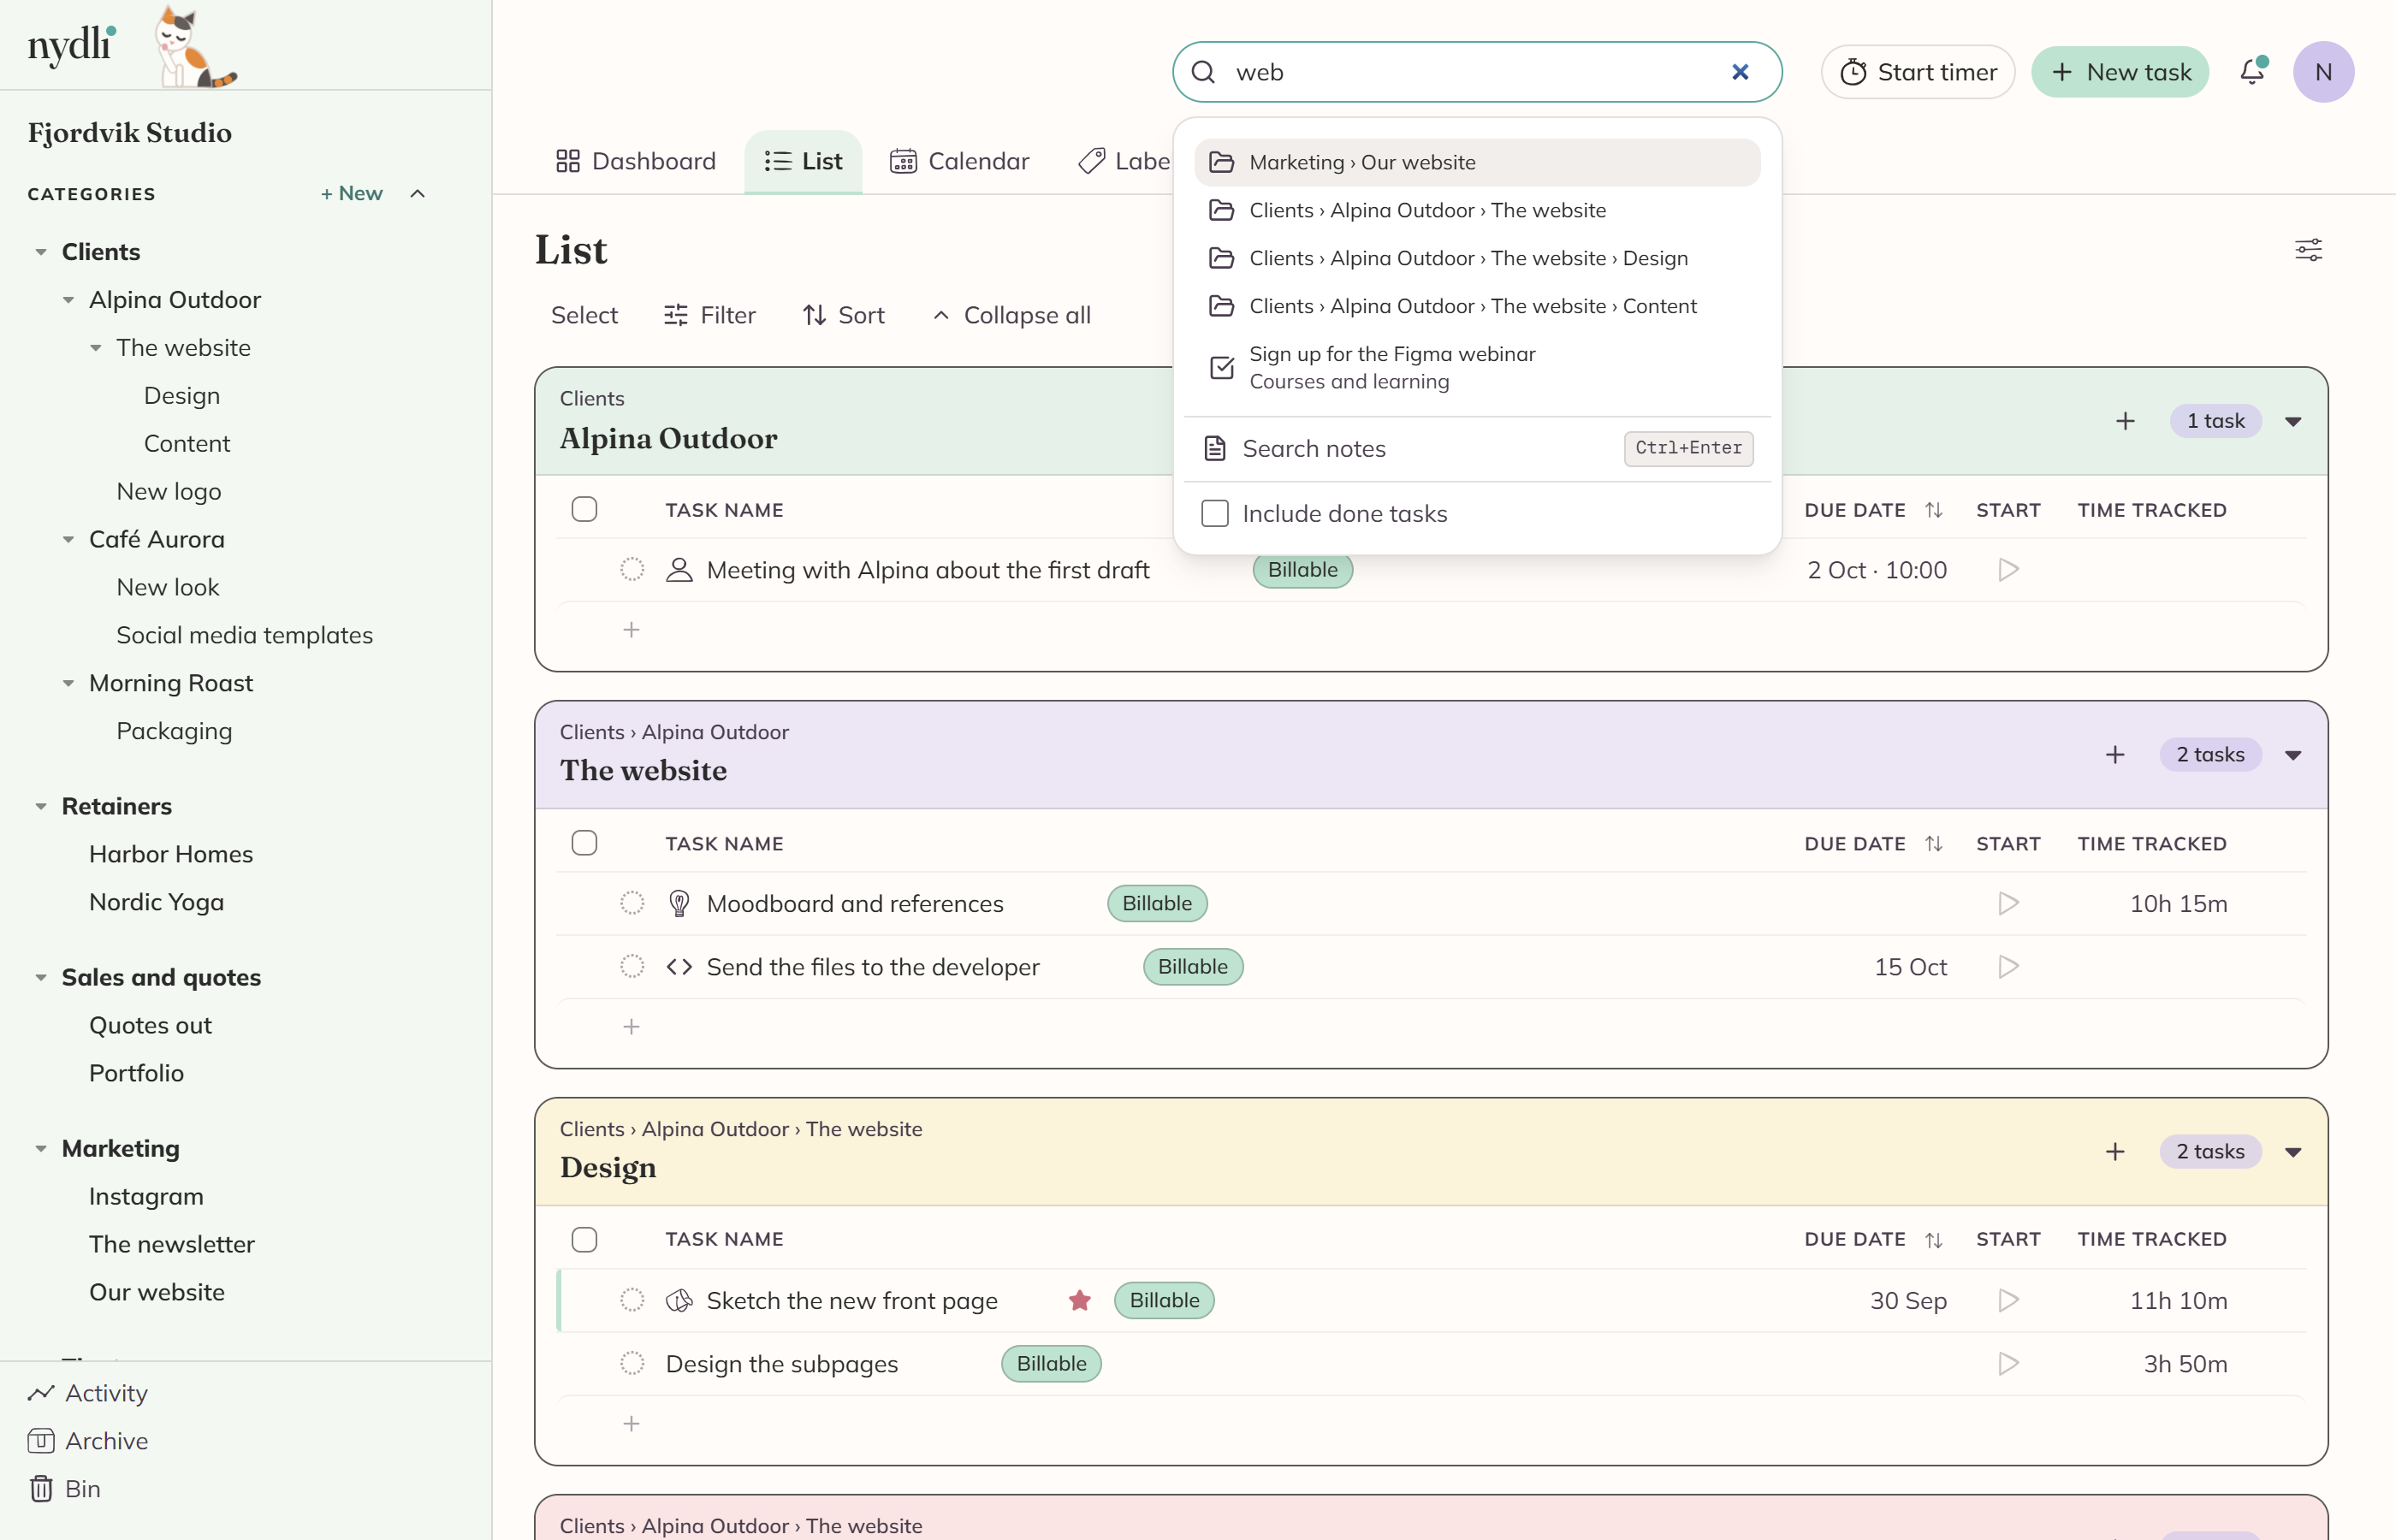
Task: Open the notifications bell
Action: coord(2252,72)
